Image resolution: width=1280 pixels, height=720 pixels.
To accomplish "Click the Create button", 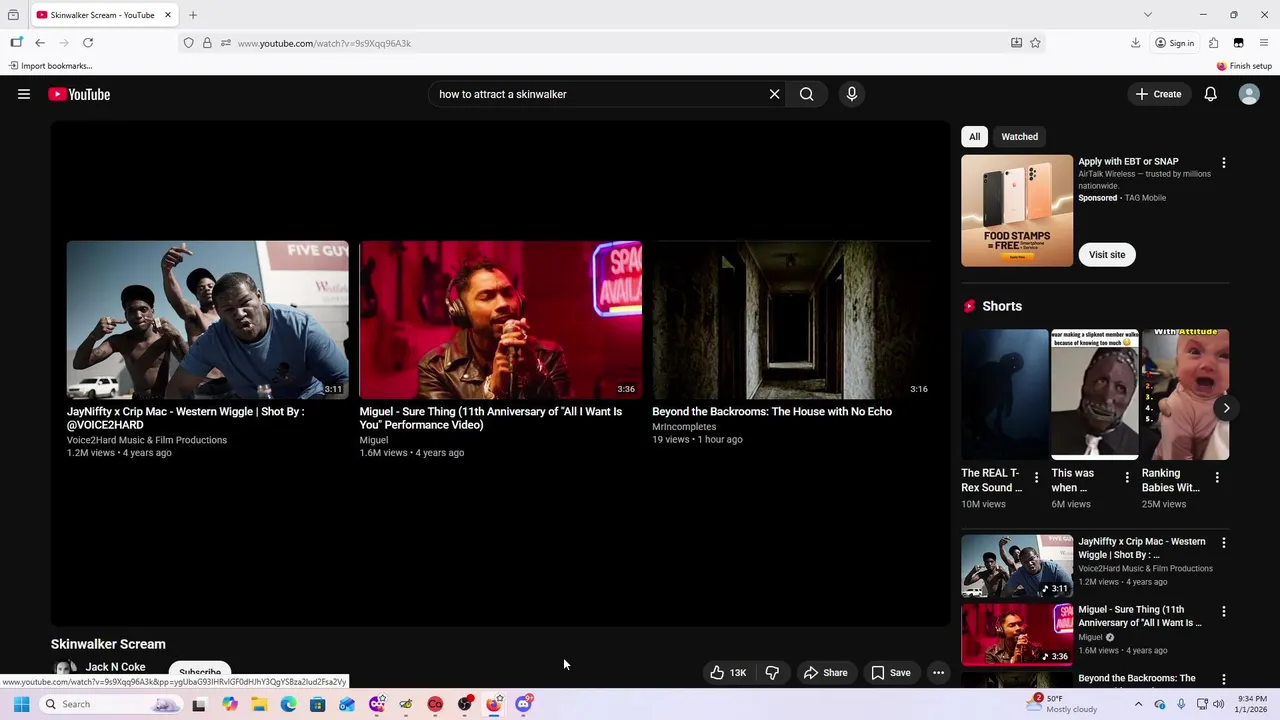I will [1158, 94].
